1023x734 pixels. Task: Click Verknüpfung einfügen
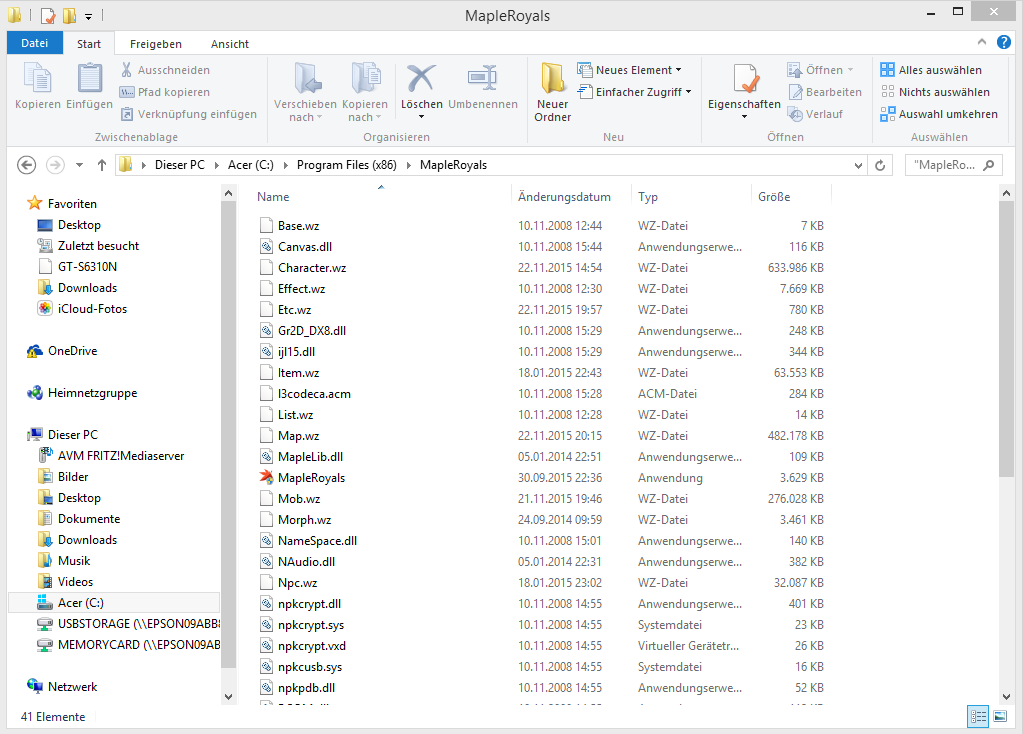[189, 114]
